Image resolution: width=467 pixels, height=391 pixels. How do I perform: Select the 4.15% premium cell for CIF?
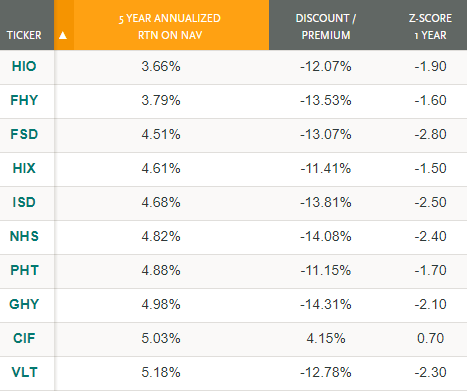coord(326,338)
